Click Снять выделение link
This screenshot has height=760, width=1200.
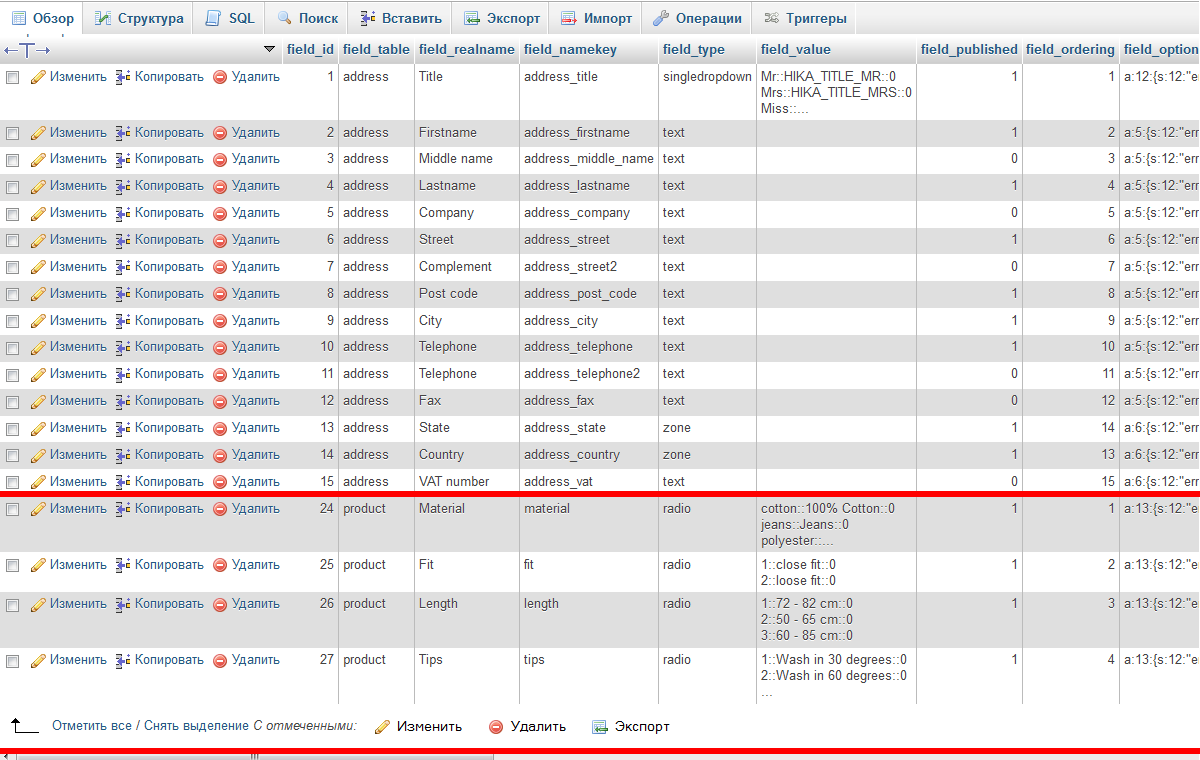coord(196,726)
